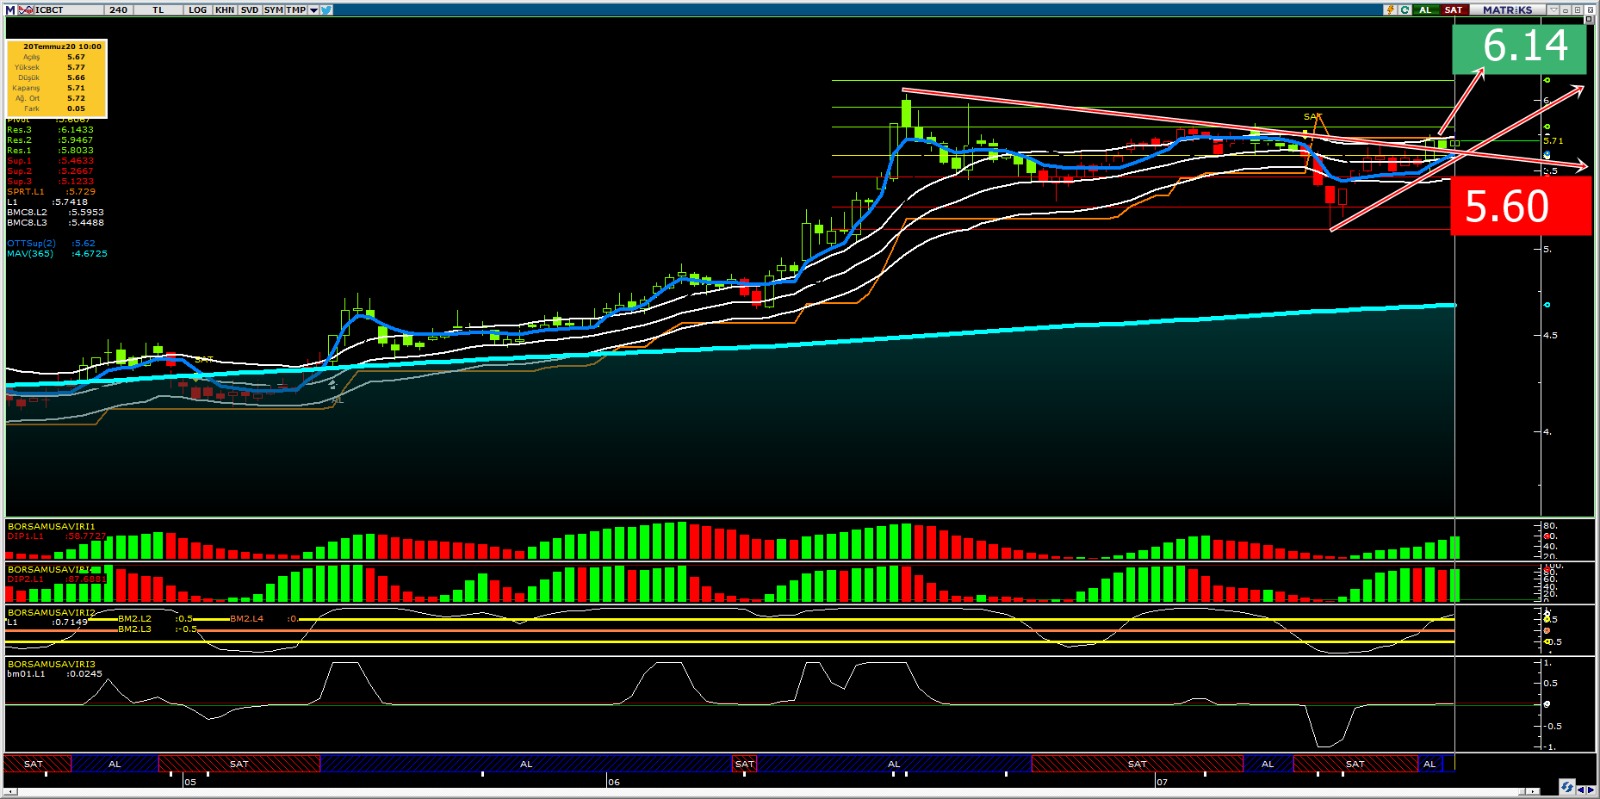Select the SYM toolbar item
The height and width of the screenshot is (799, 1600).
pos(273,10)
